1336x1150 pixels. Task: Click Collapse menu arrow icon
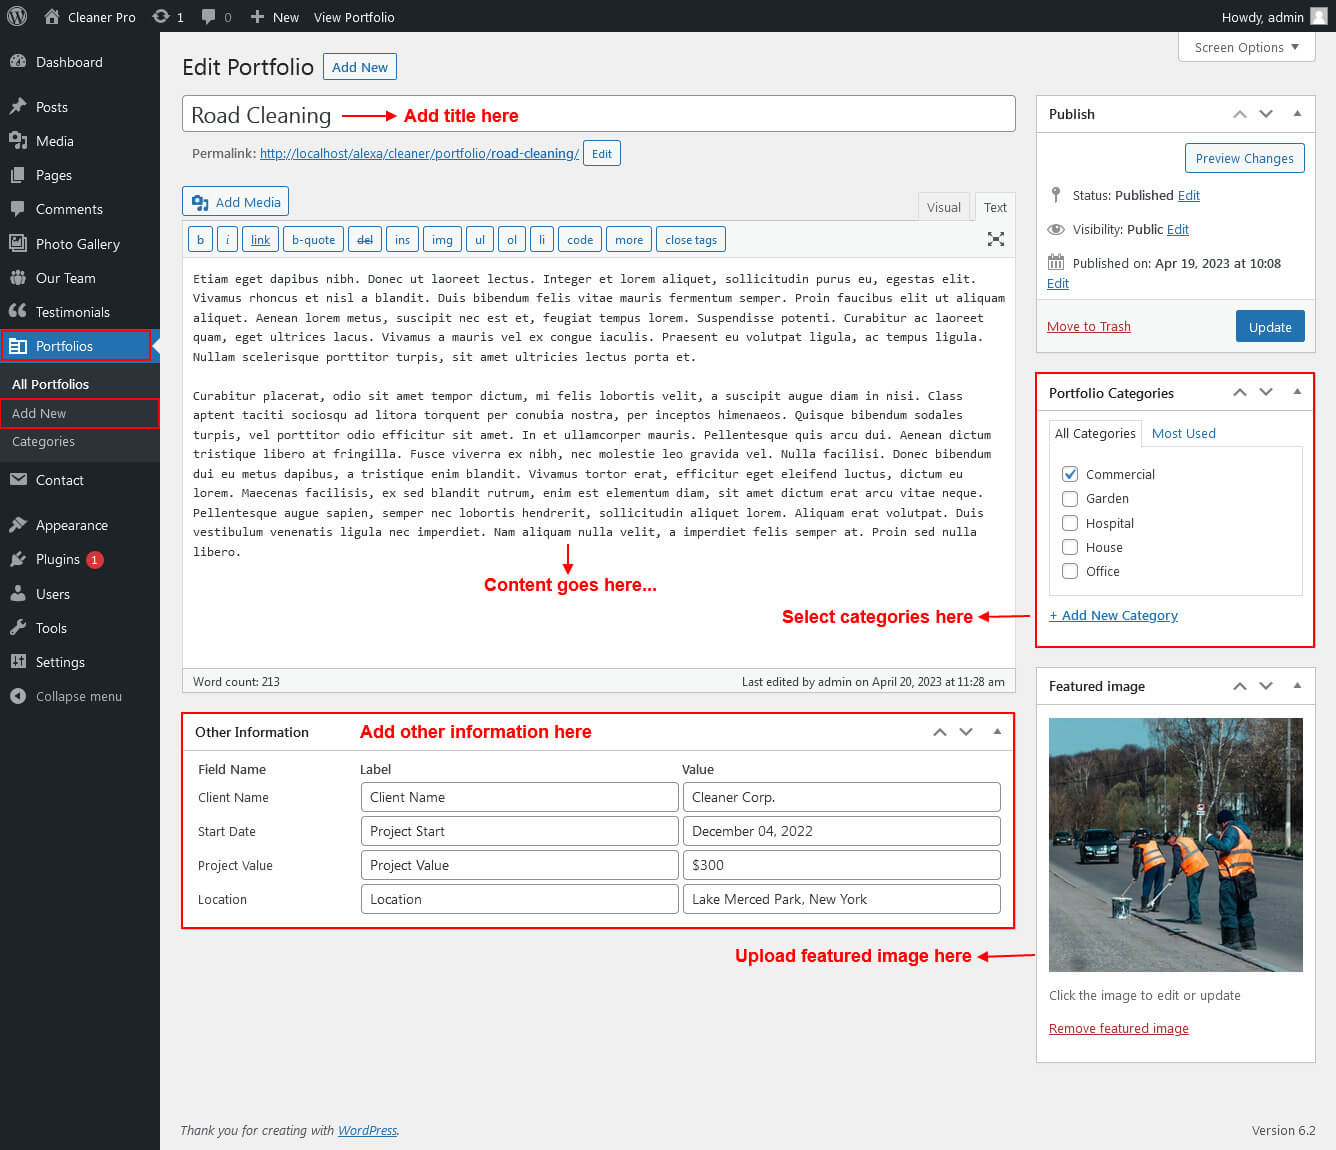[x=18, y=696]
